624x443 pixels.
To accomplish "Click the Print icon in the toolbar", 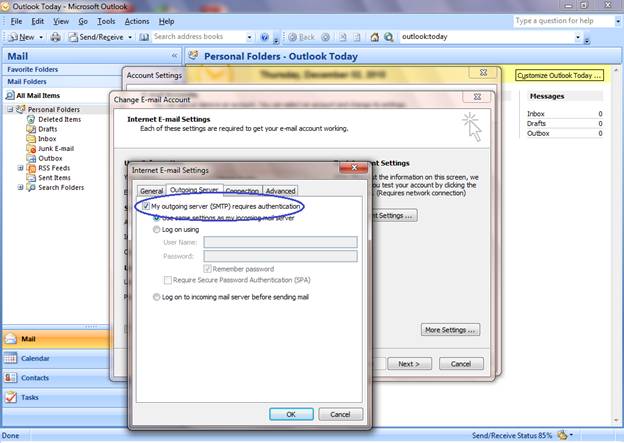I will pyautogui.click(x=56, y=37).
